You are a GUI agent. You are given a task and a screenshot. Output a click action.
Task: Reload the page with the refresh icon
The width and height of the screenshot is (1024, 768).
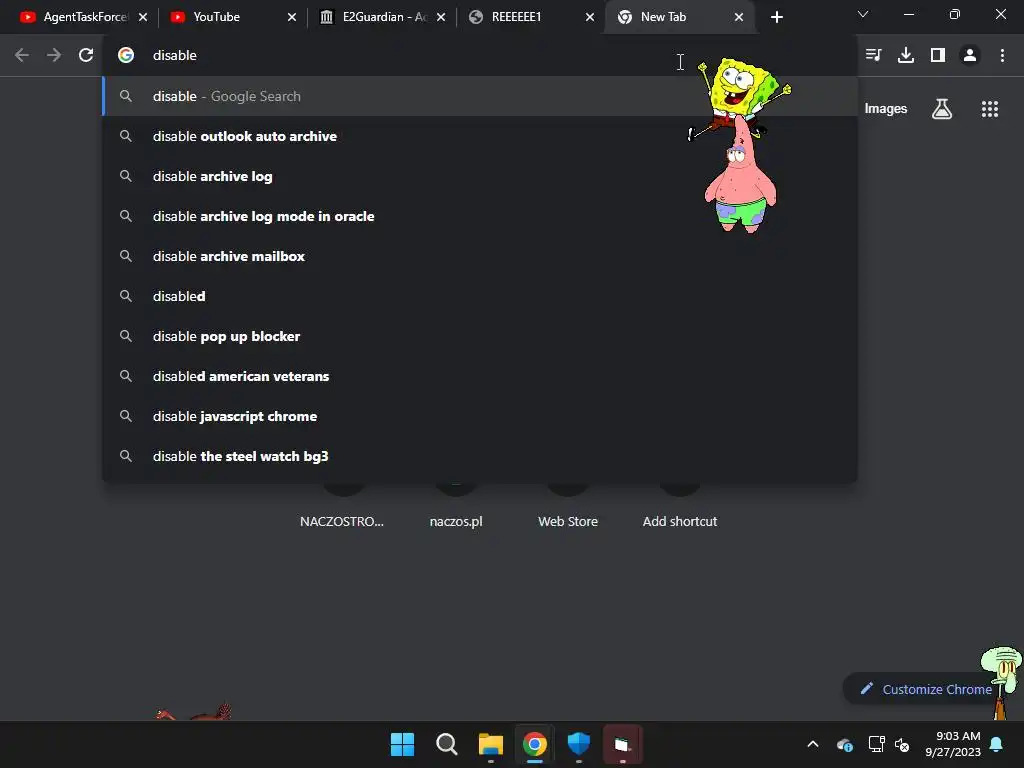86,56
